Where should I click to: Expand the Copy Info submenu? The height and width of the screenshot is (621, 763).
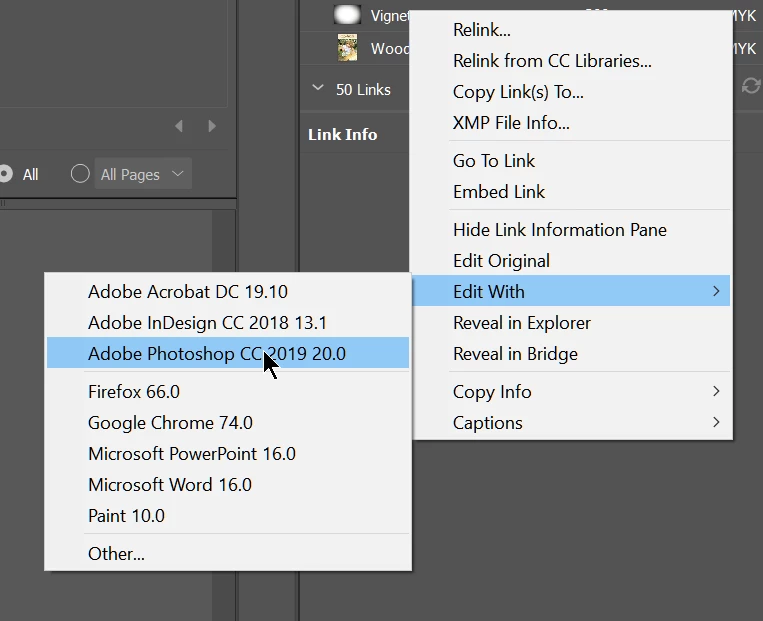click(x=571, y=392)
